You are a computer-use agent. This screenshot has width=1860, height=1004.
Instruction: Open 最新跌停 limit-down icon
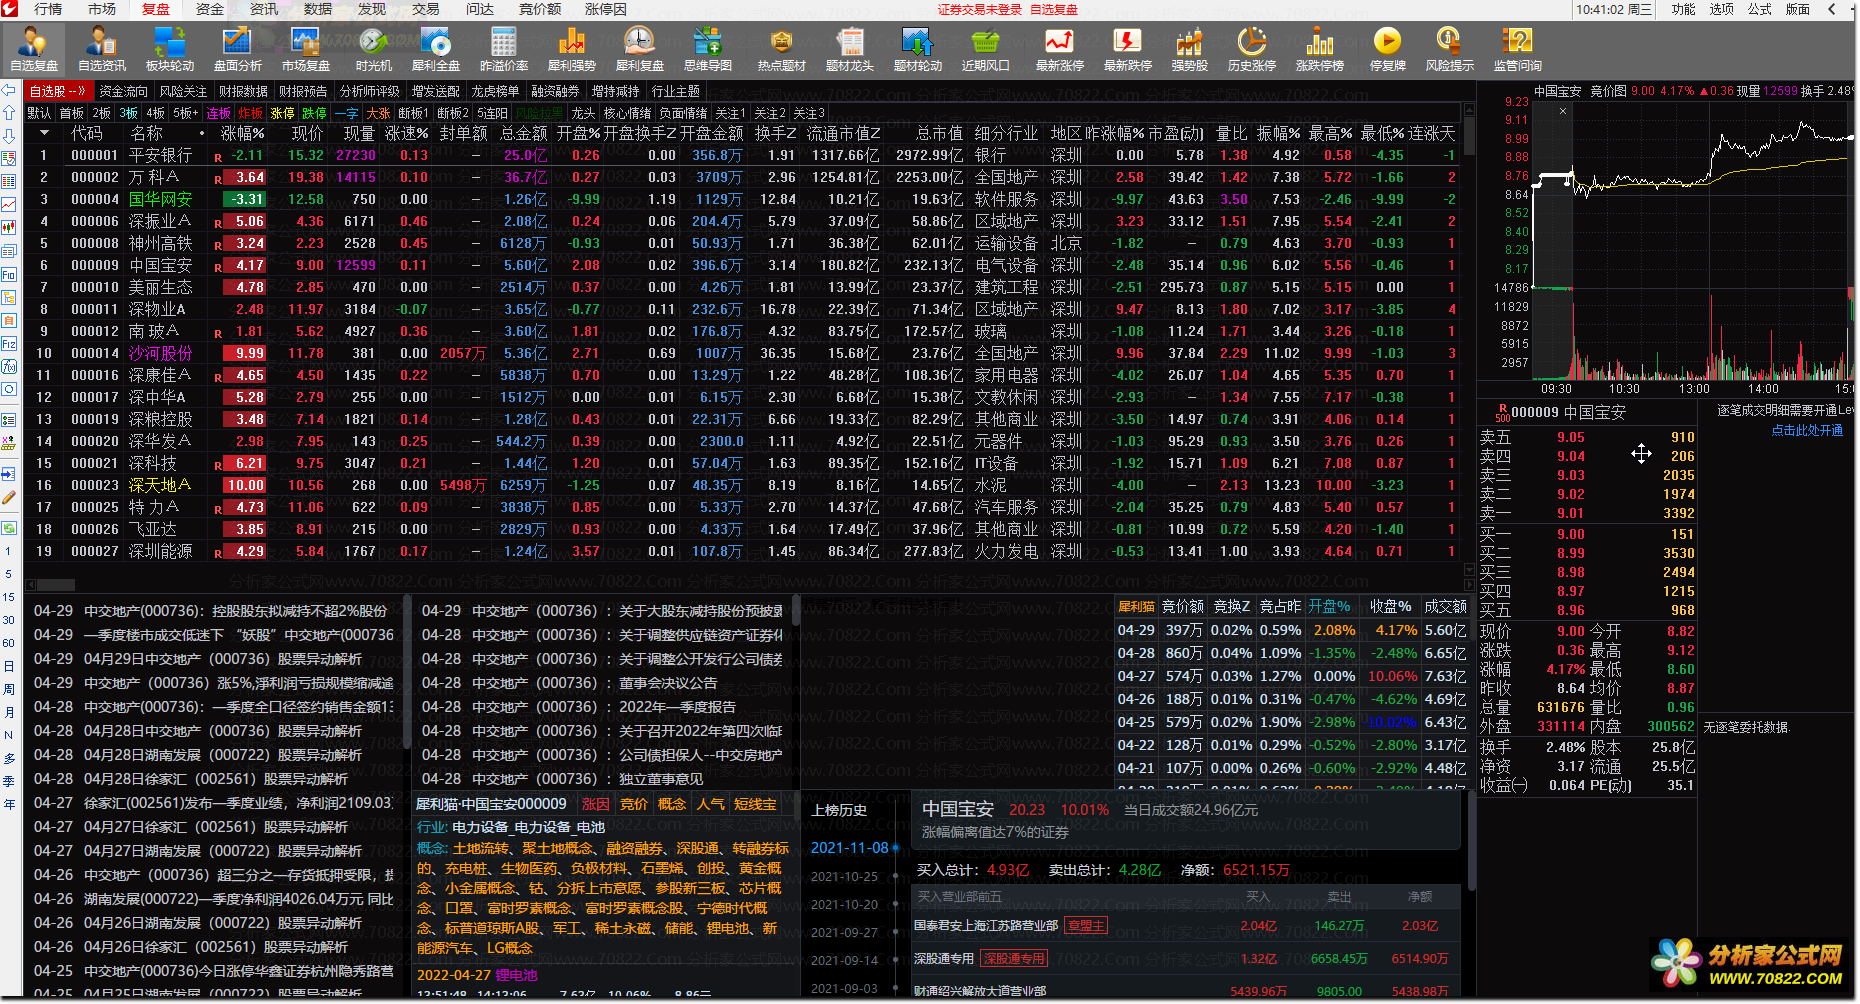click(x=1128, y=48)
